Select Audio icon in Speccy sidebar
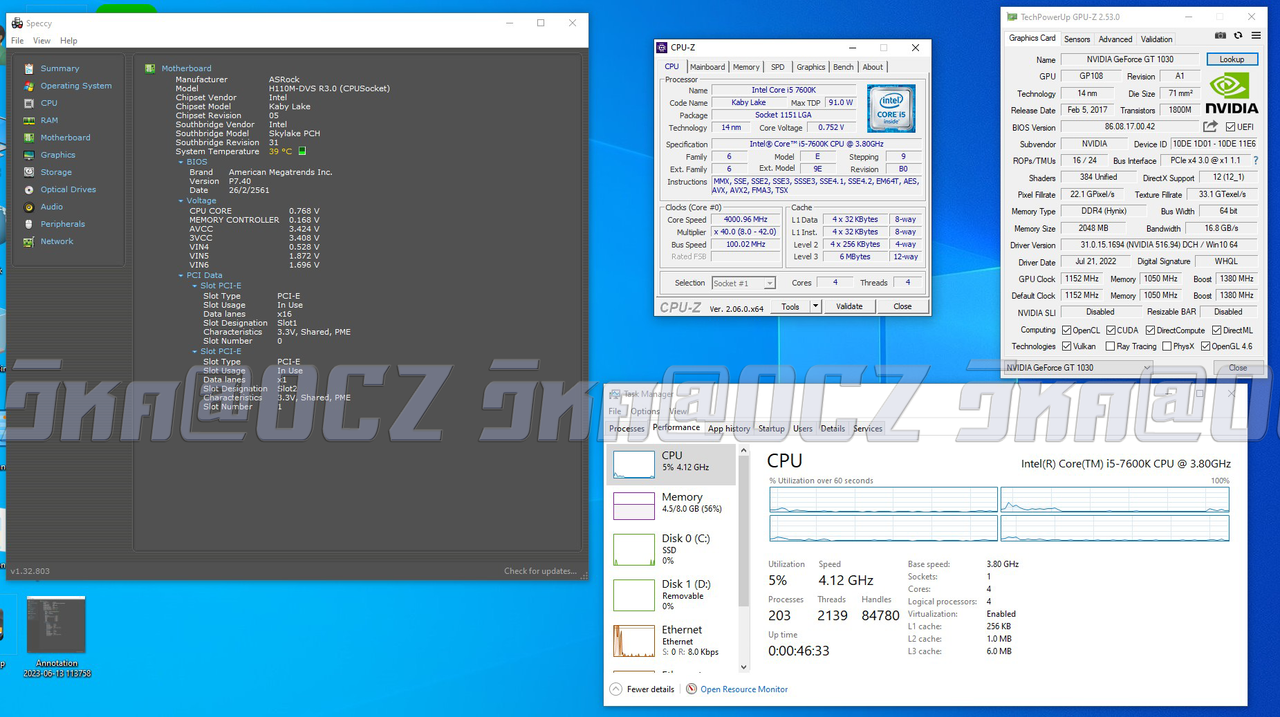This screenshot has width=1280, height=717. [28, 207]
